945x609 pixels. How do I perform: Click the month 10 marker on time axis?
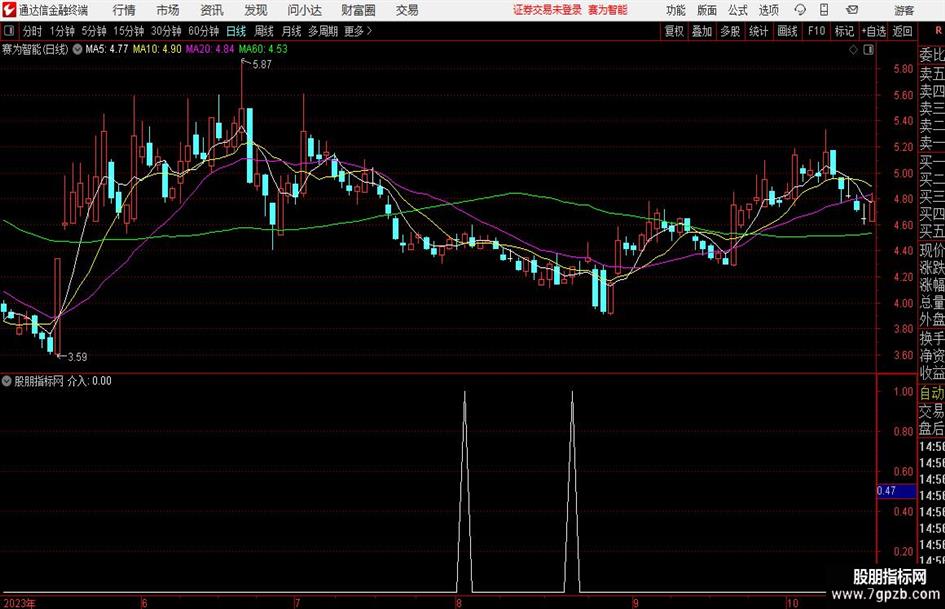click(x=793, y=603)
